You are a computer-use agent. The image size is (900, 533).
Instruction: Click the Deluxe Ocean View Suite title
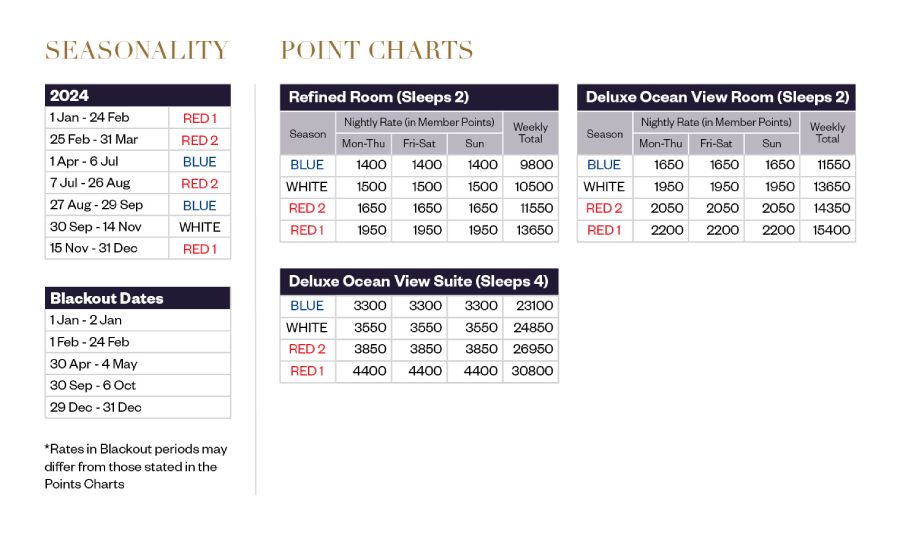pyautogui.click(x=418, y=281)
